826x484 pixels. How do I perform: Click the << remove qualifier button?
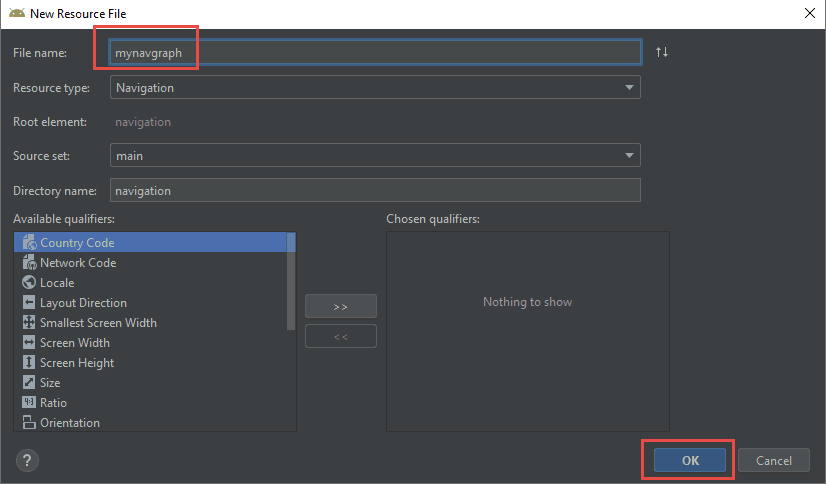340,337
